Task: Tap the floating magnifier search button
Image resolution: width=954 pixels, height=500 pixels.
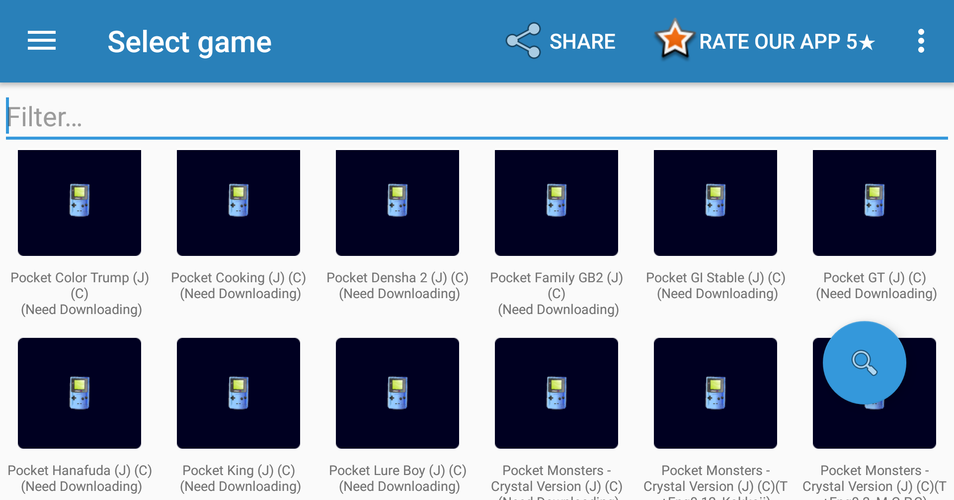Action: tap(864, 363)
